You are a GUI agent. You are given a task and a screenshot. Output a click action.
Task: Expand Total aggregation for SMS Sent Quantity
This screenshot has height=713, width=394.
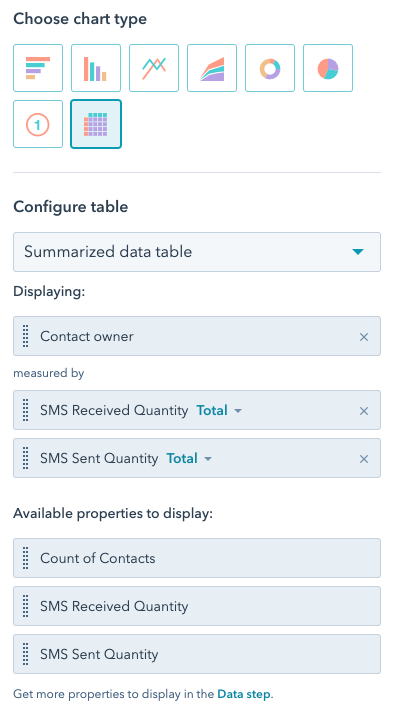(x=189, y=458)
